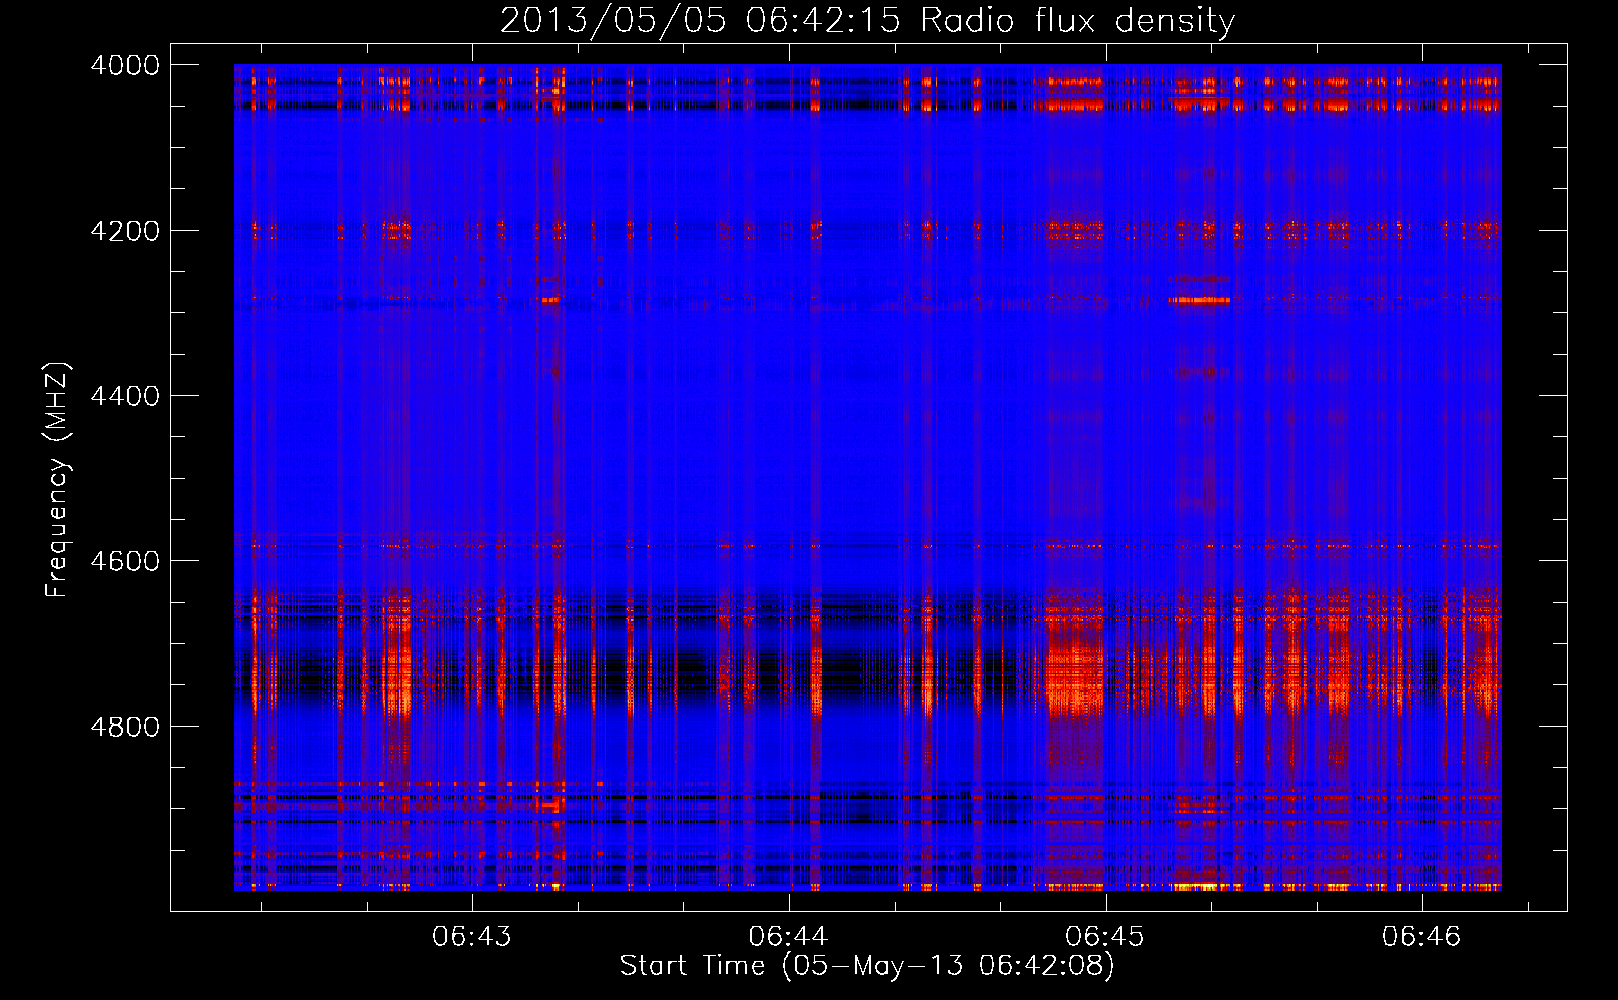This screenshot has width=1618, height=1000.
Task: Click the plot title 'Radio flux density'
Action: pyautogui.click(x=1078, y=21)
